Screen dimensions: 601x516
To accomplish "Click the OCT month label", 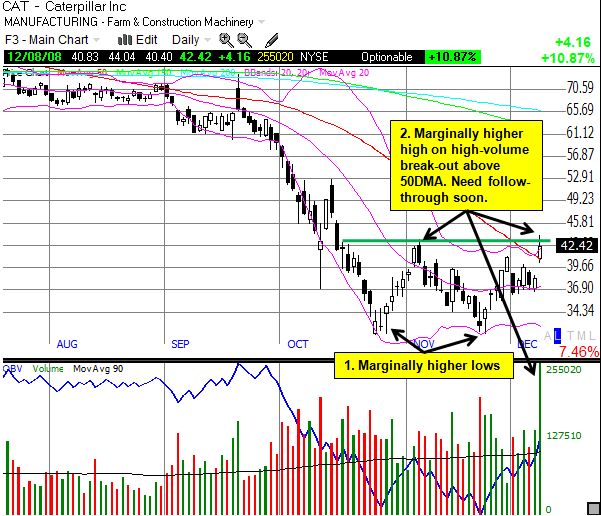I will pos(298,344).
